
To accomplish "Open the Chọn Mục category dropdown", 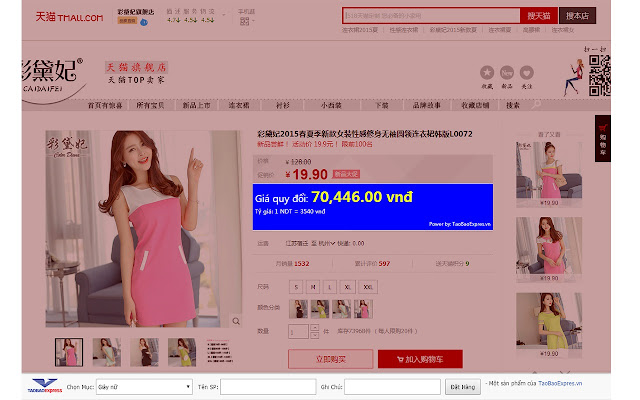I will click(144, 387).
